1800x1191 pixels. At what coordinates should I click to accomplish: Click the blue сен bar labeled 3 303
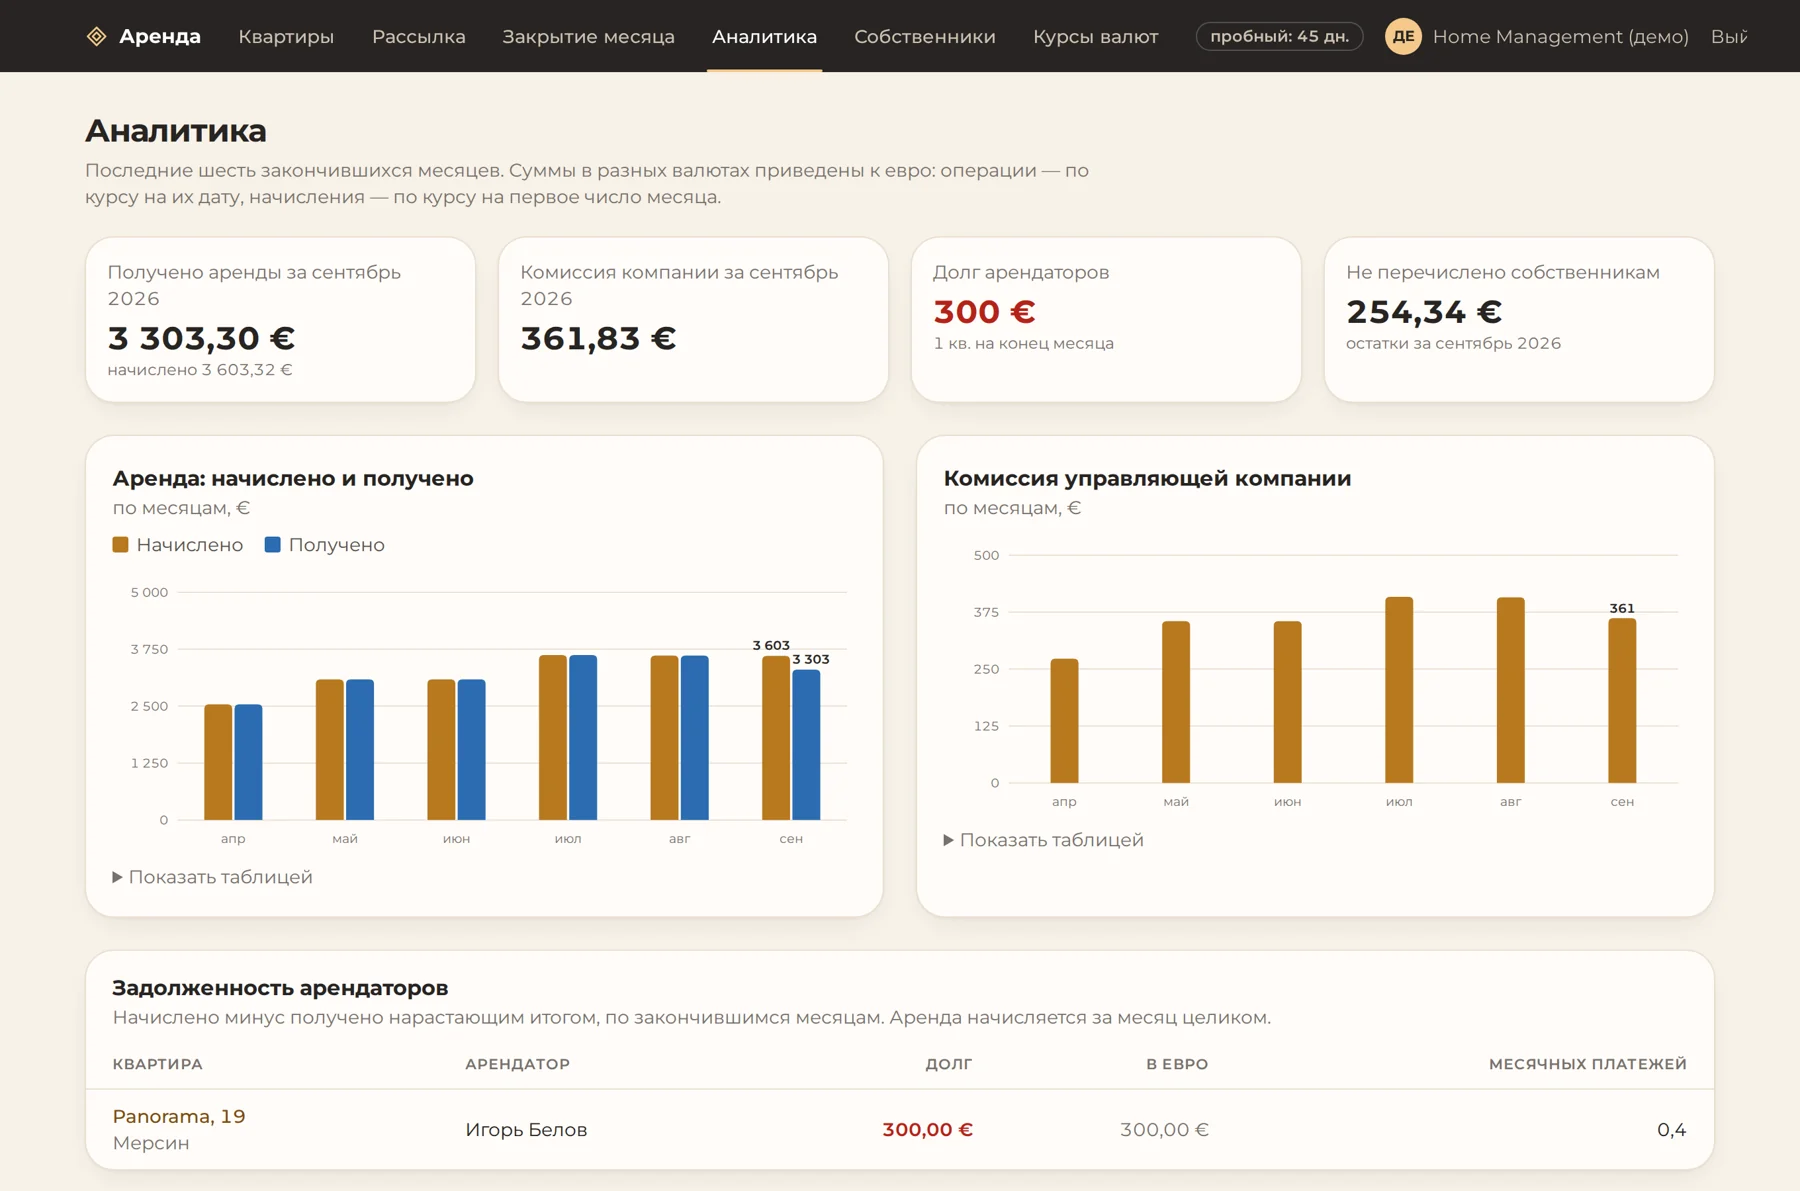tap(806, 745)
